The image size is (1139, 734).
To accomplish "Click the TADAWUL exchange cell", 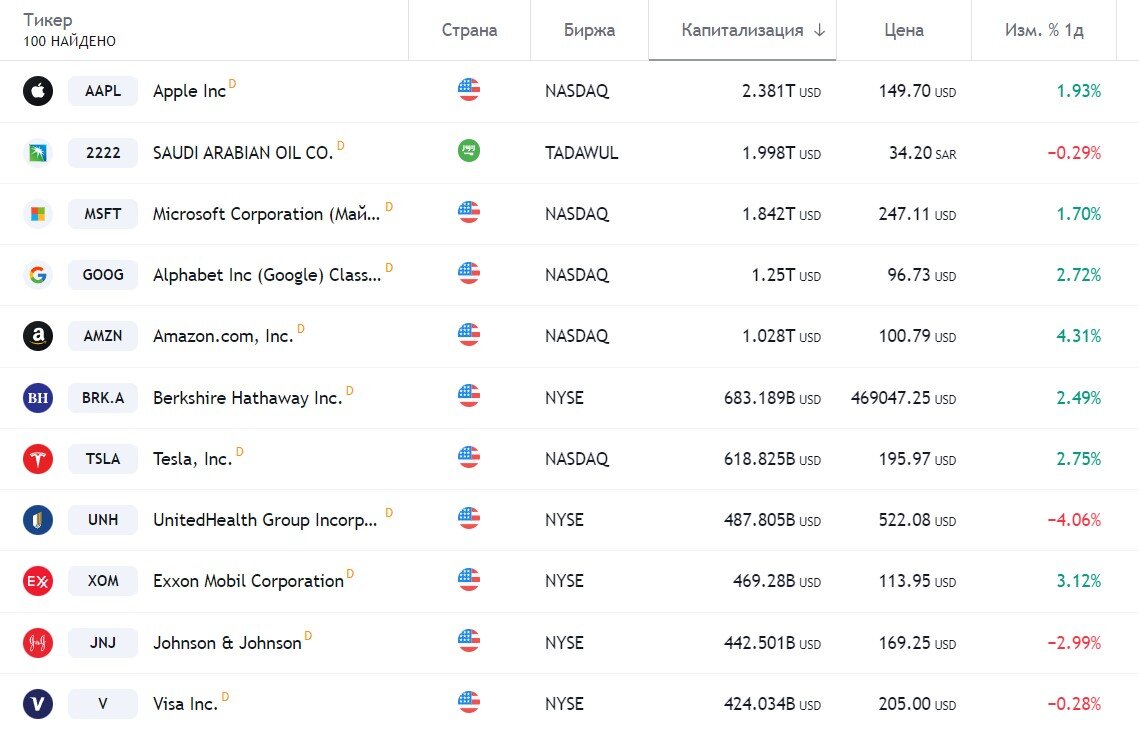I will pos(581,153).
